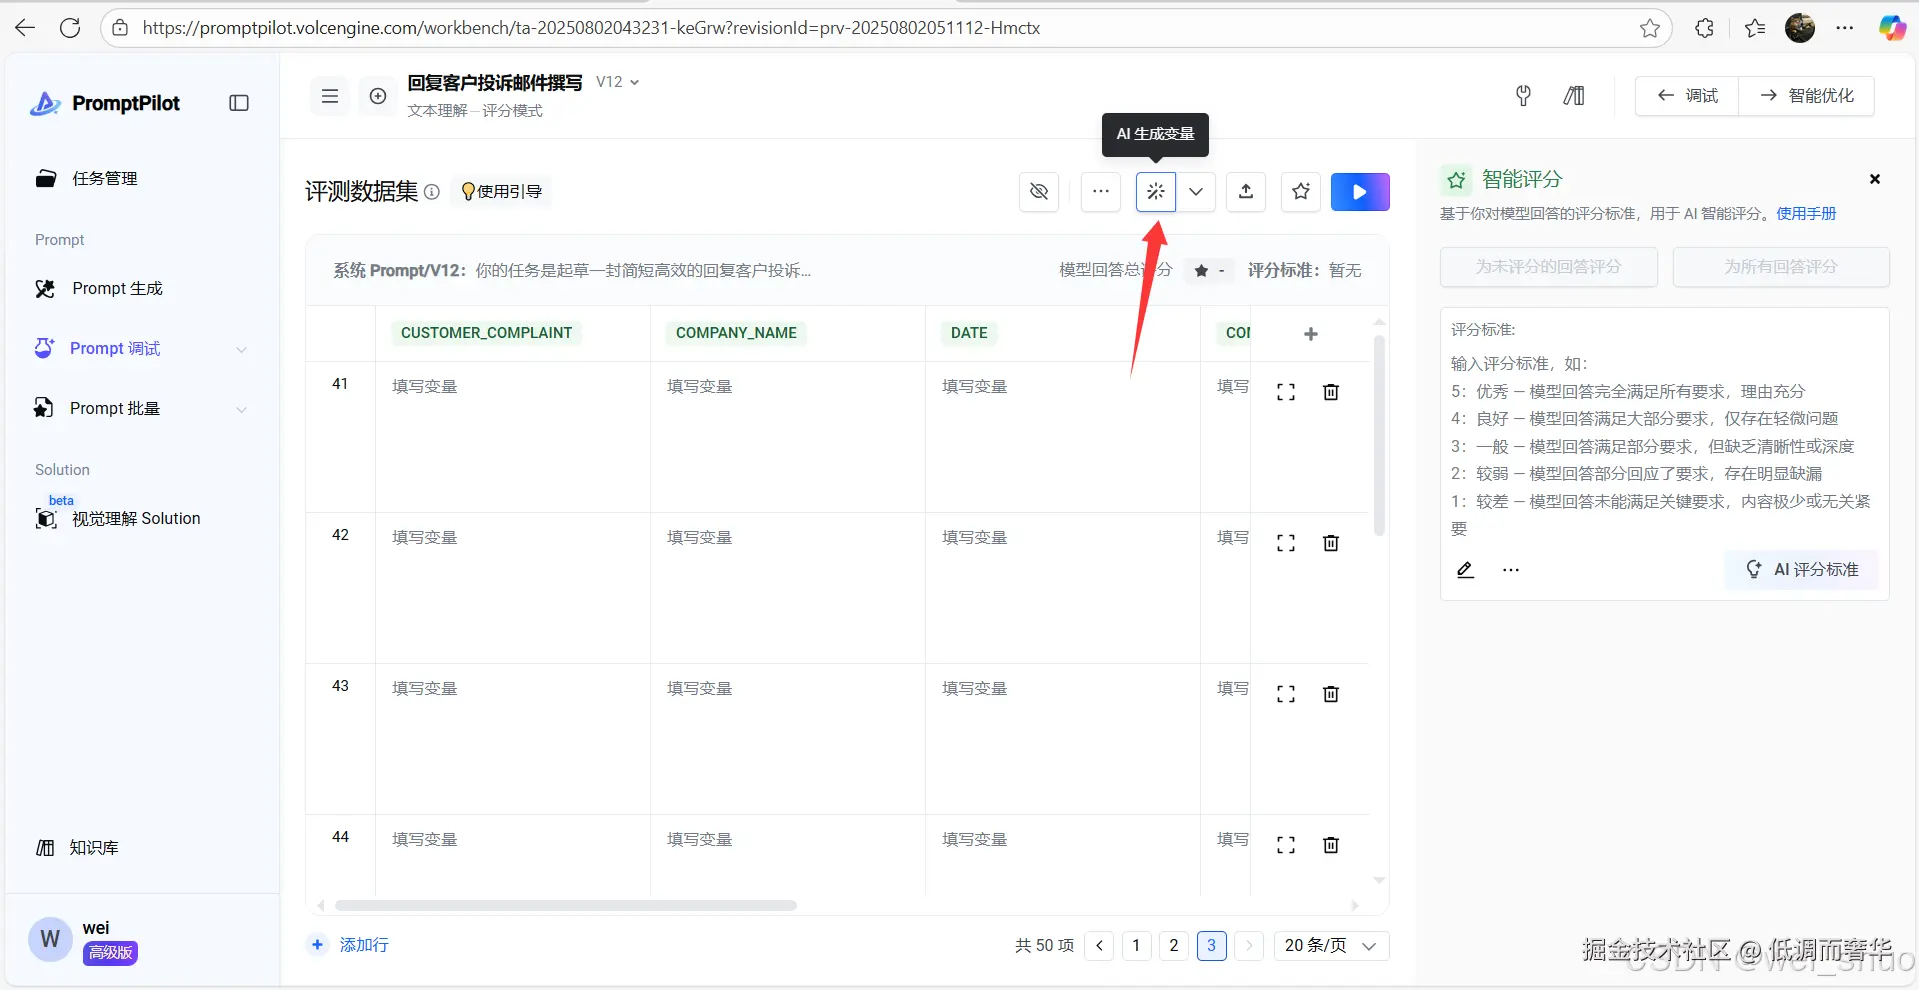Go to page 2 of the dataset
This screenshot has height=990, width=1919.
pos(1174,946)
